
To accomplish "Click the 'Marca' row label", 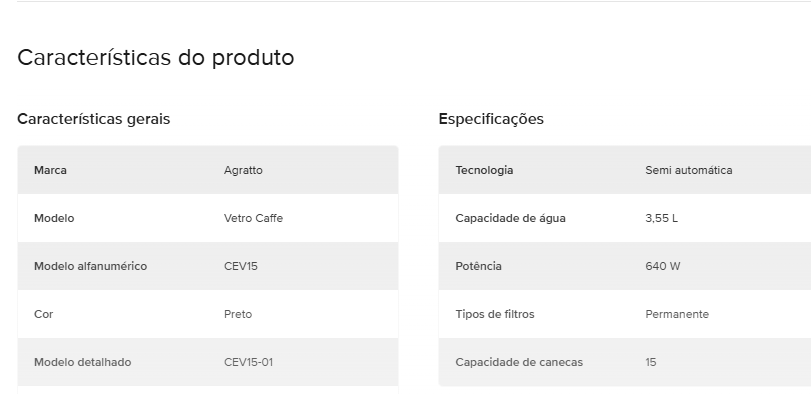I will click(x=50, y=170).
